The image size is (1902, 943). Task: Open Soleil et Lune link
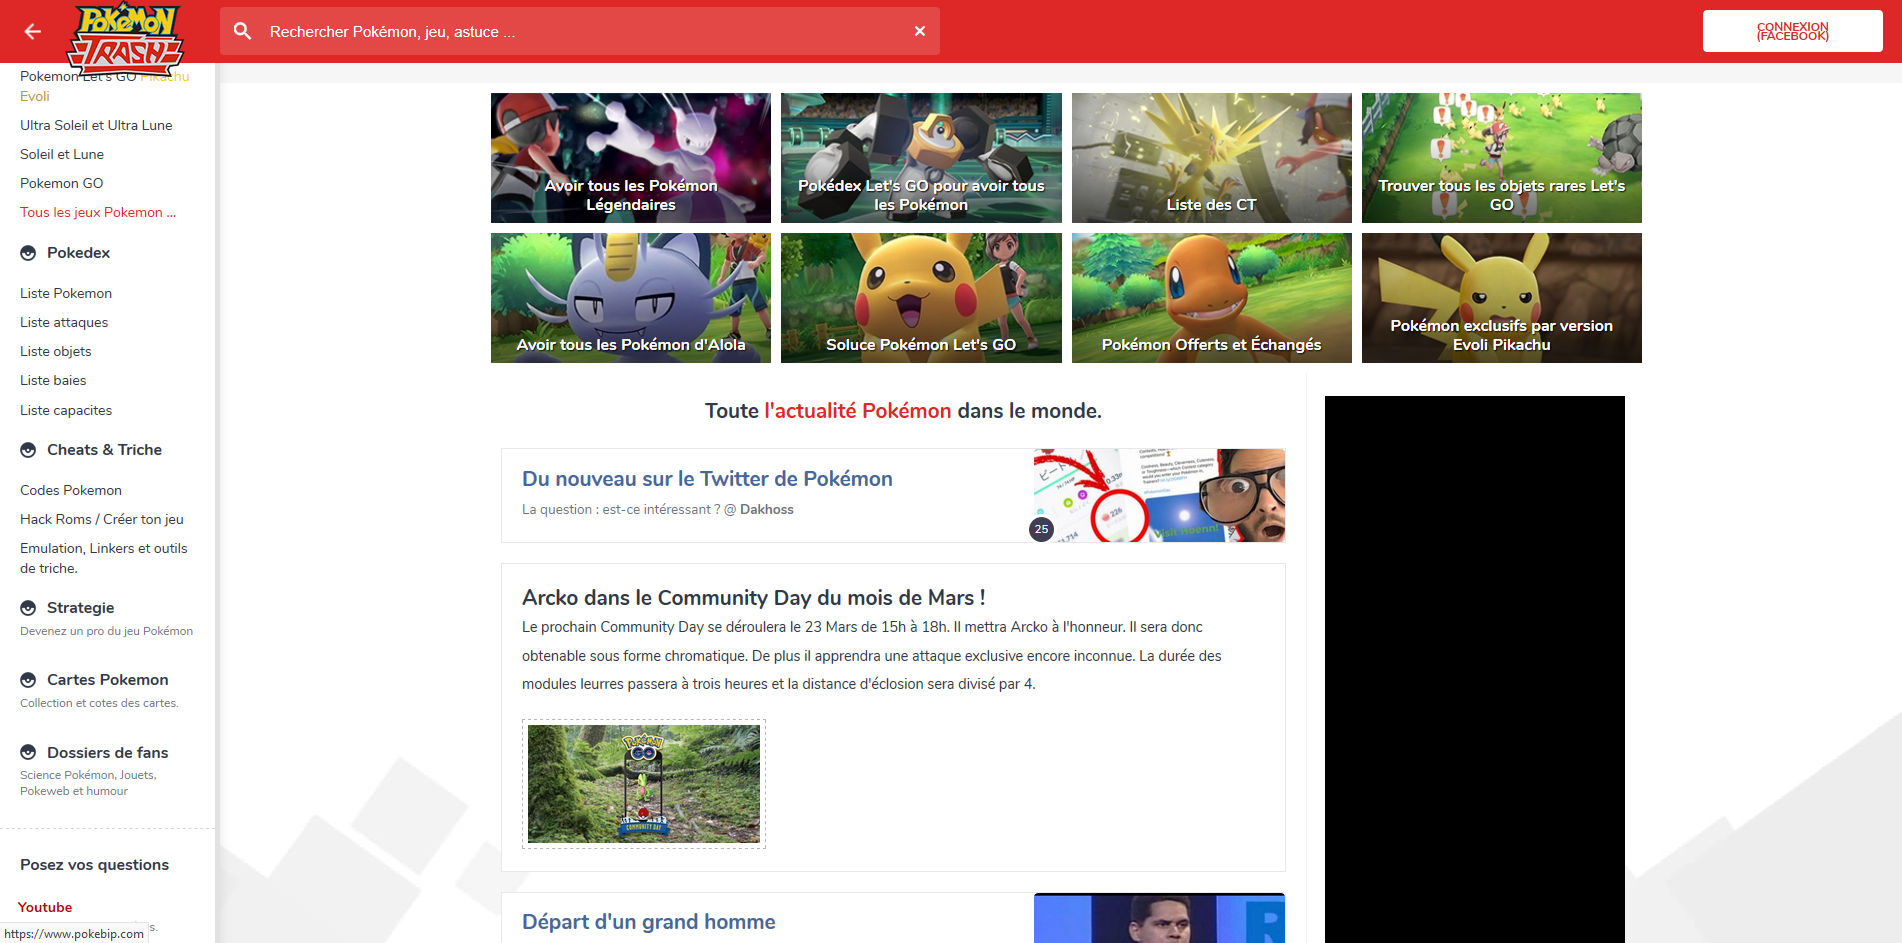(x=62, y=154)
